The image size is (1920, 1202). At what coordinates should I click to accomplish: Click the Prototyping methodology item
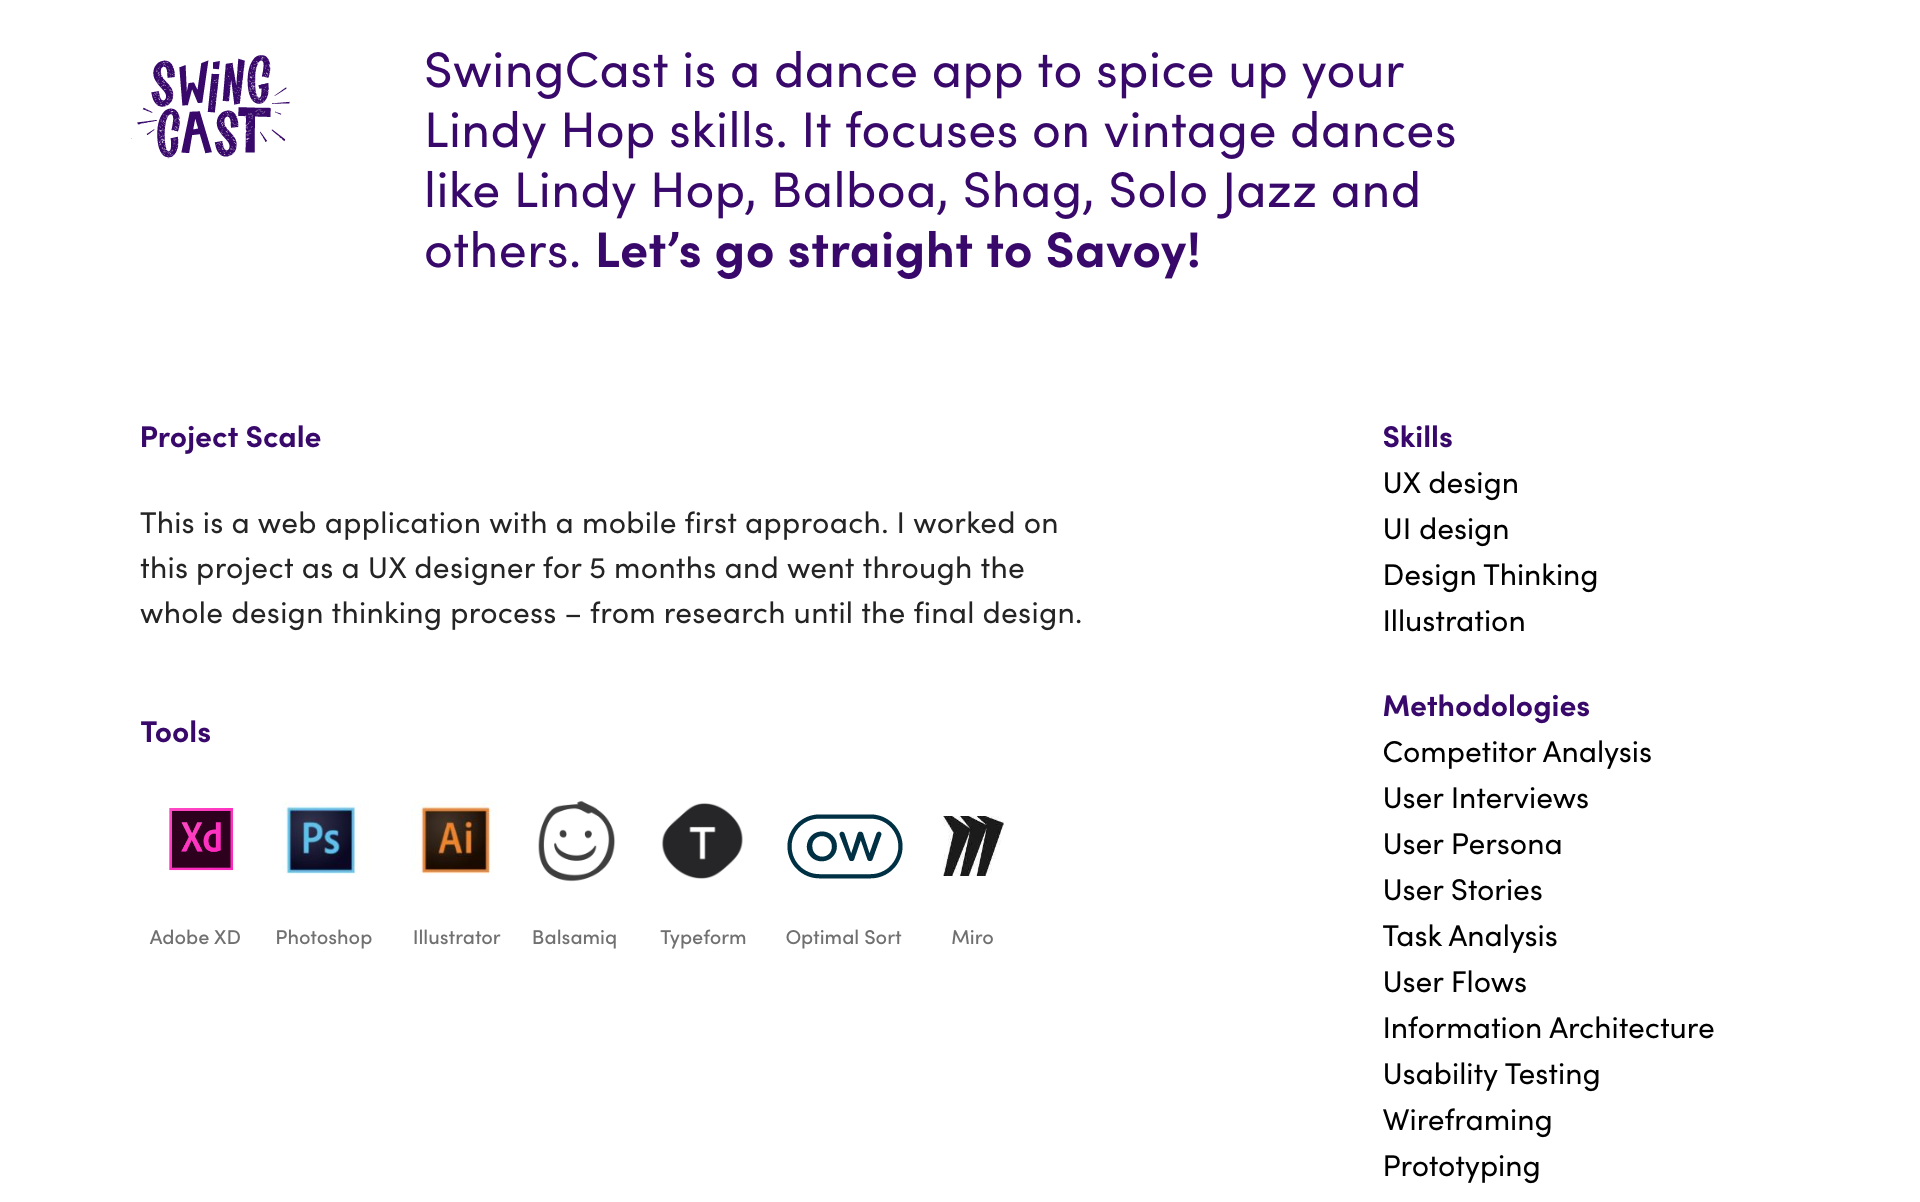(x=1461, y=1166)
